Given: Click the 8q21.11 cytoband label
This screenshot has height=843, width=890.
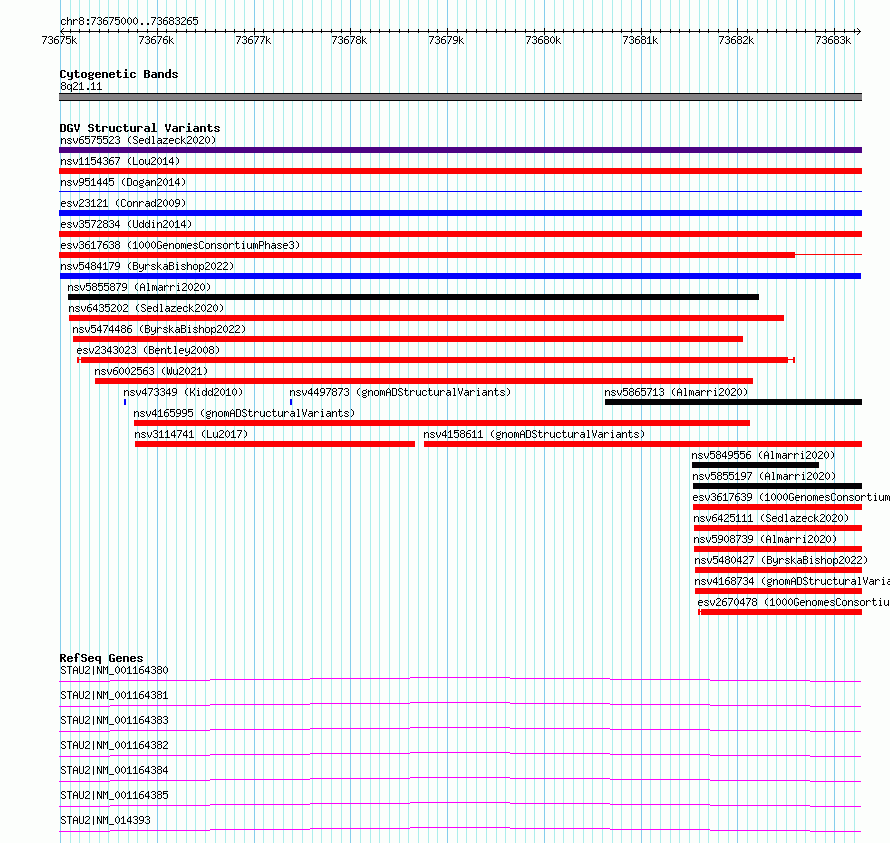Looking at the screenshot, I should pyautogui.click(x=81, y=87).
